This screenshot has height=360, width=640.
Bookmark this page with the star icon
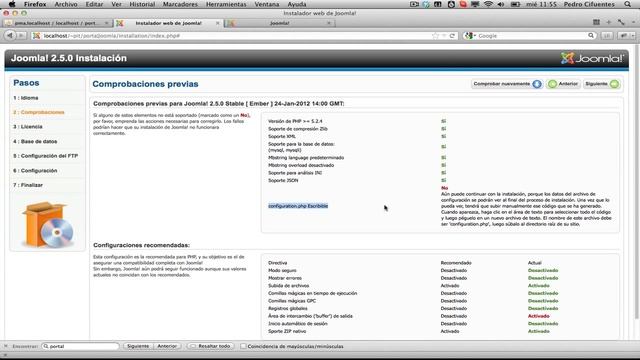pos(435,36)
